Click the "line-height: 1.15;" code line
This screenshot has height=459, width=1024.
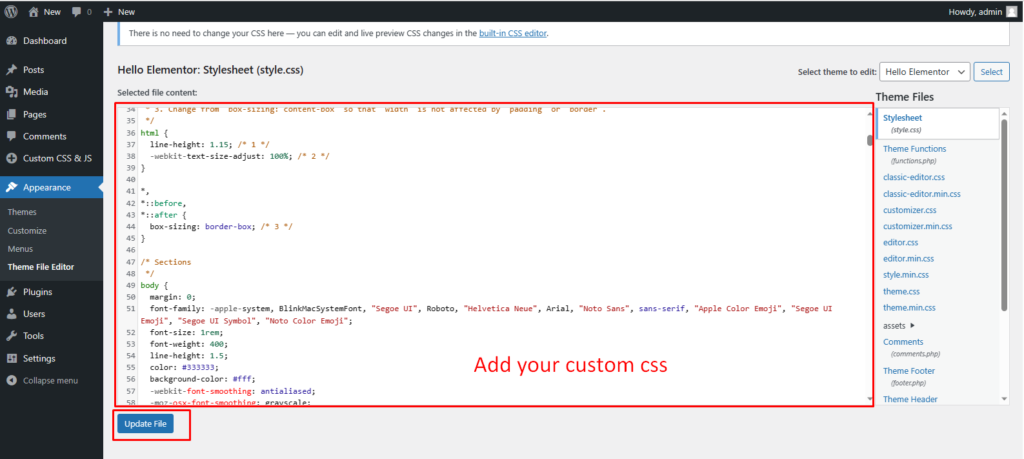click(210, 144)
